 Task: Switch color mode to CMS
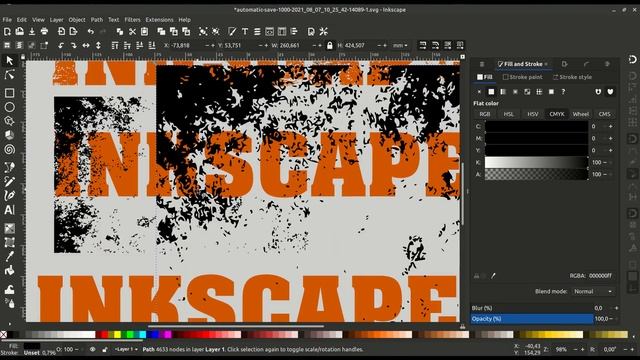click(604, 114)
